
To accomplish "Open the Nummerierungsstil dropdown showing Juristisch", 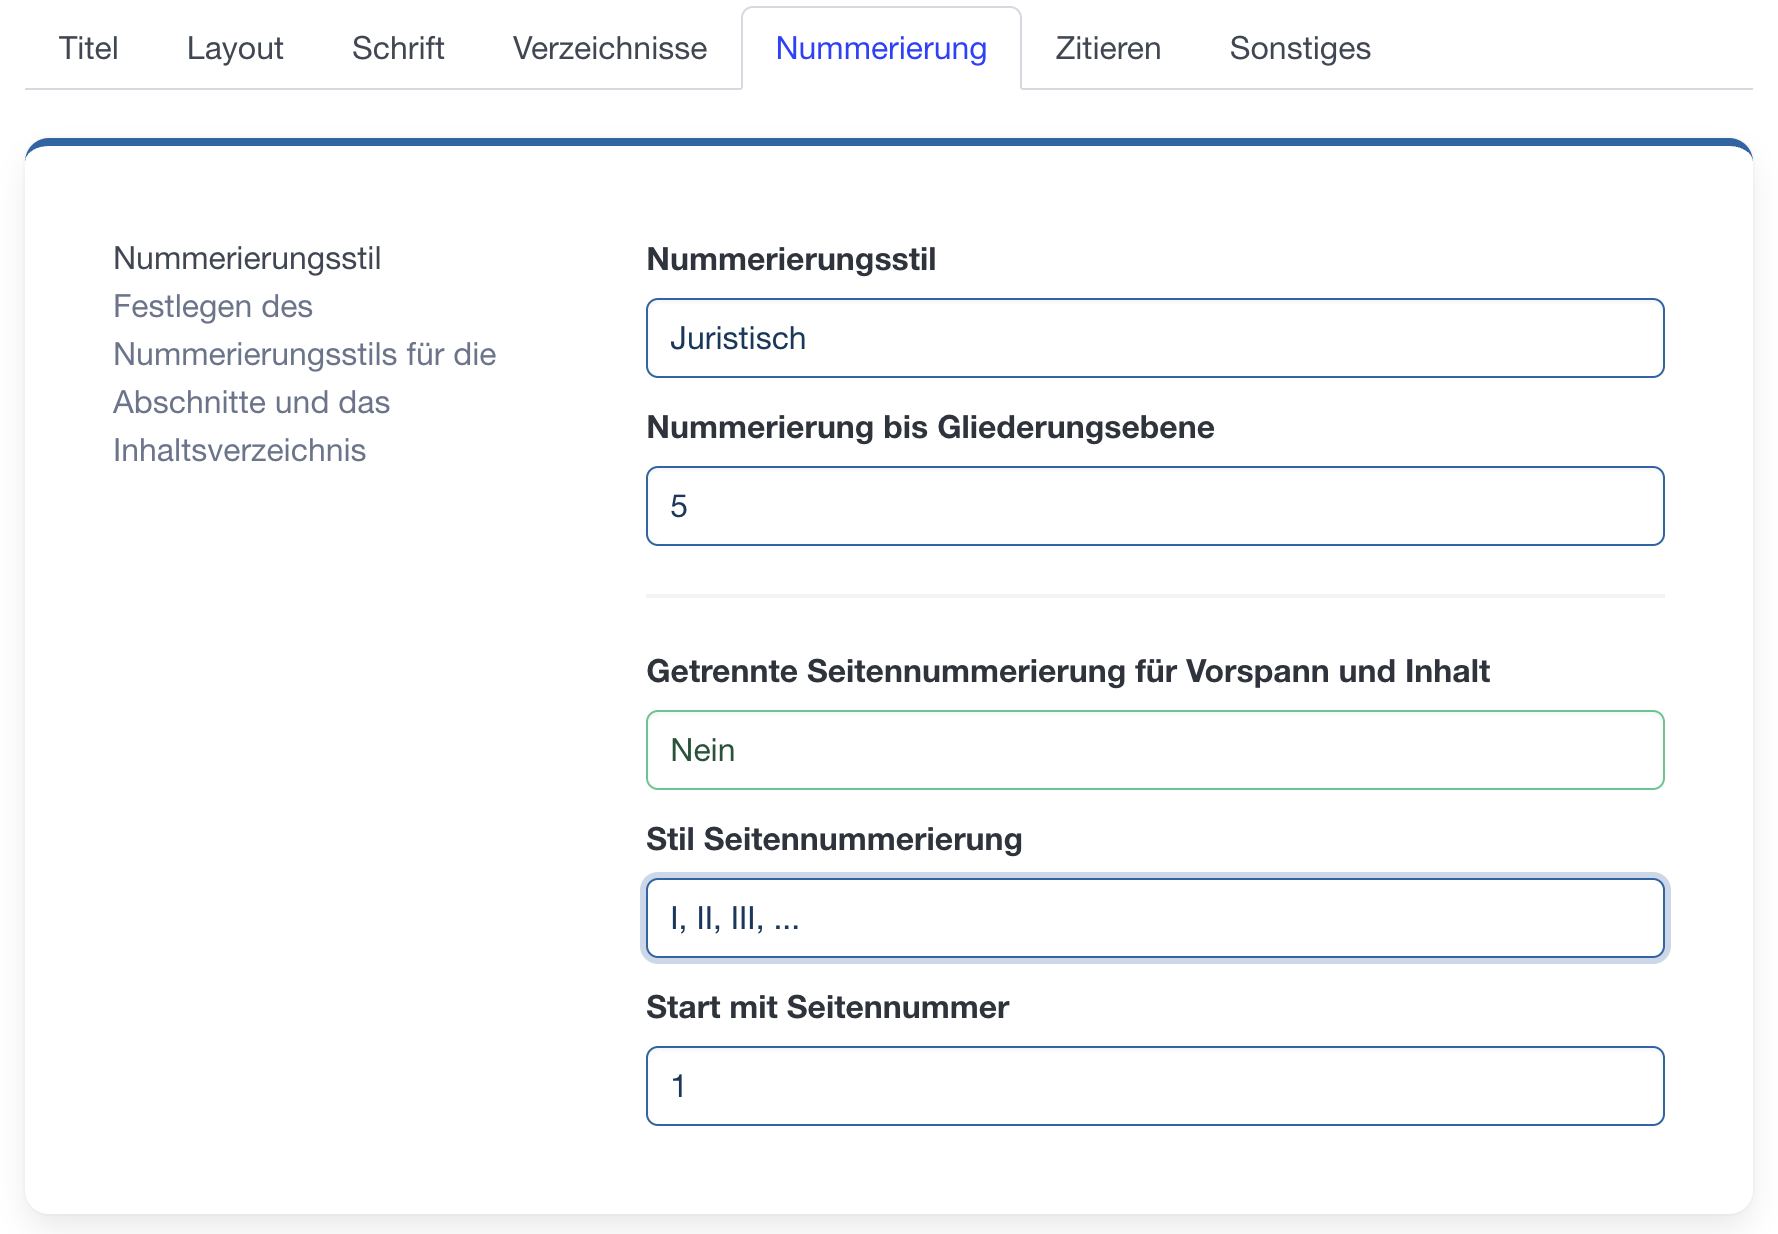I will coord(1155,338).
